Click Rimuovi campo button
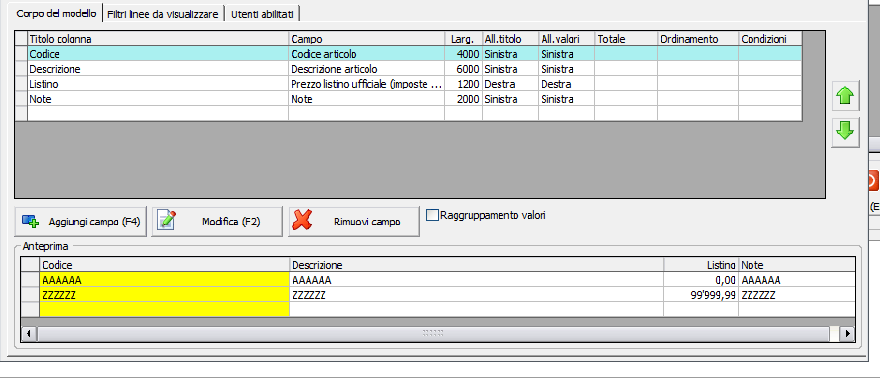The height and width of the screenshot is (378, 880). pos(354,222)
